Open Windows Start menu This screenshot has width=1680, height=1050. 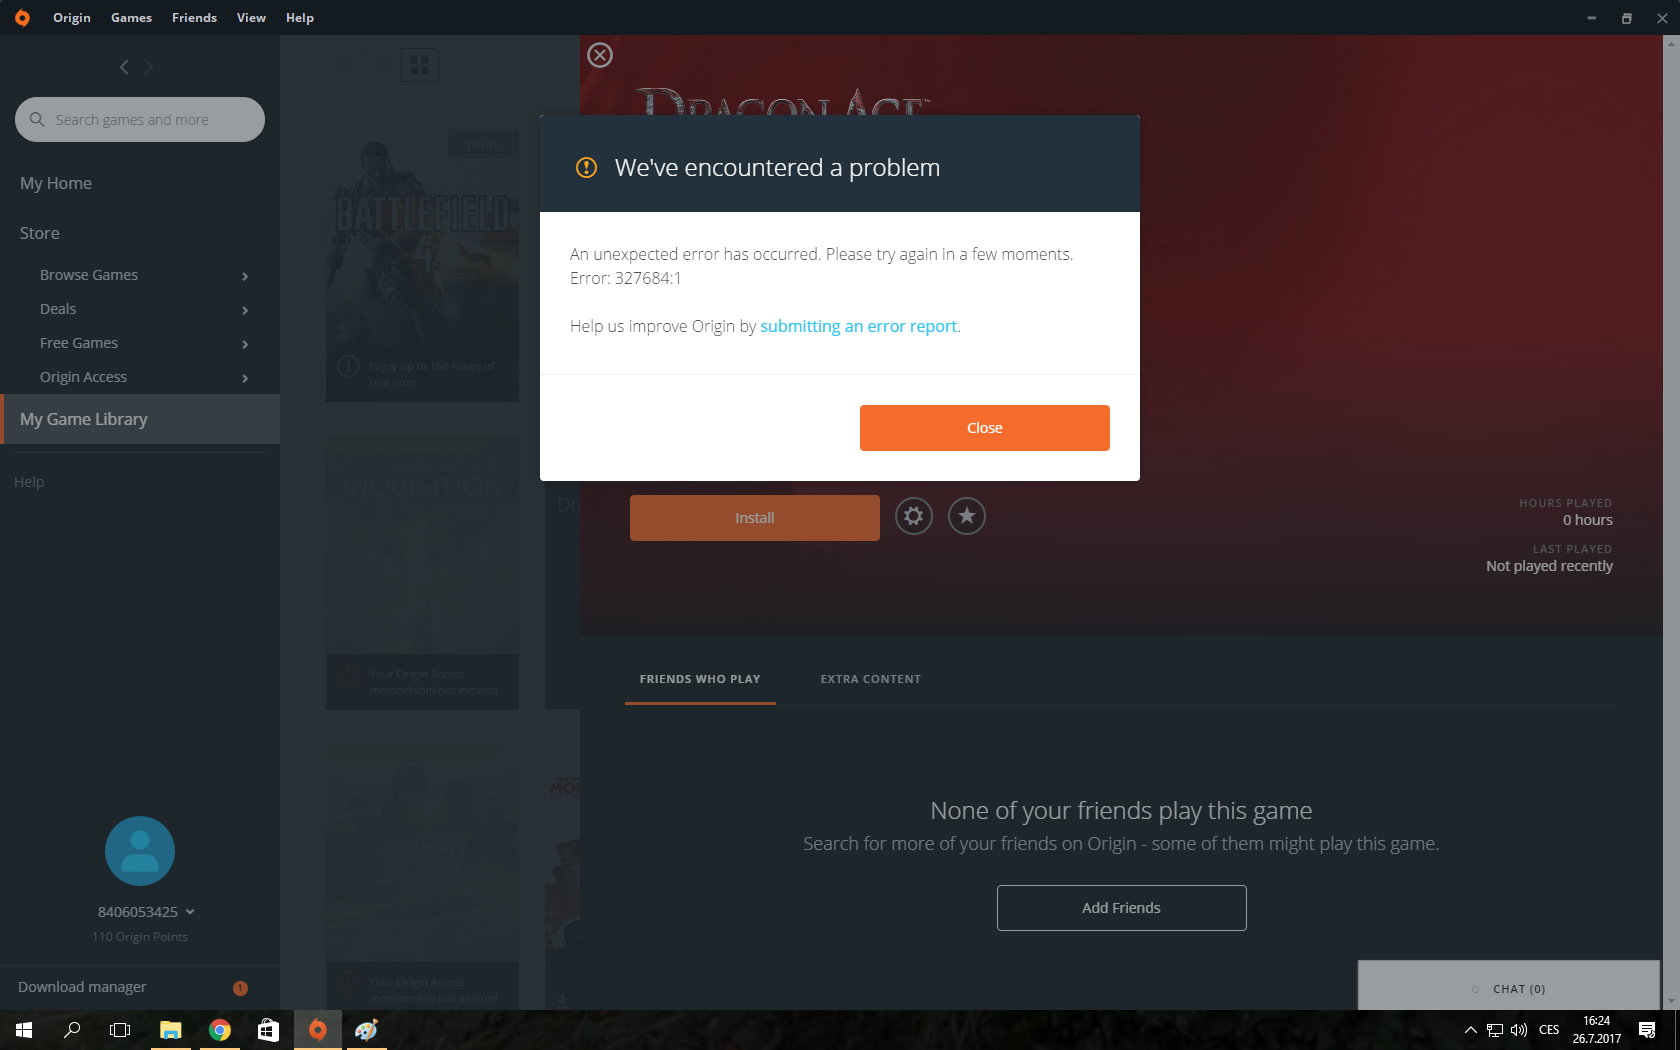24,1030
